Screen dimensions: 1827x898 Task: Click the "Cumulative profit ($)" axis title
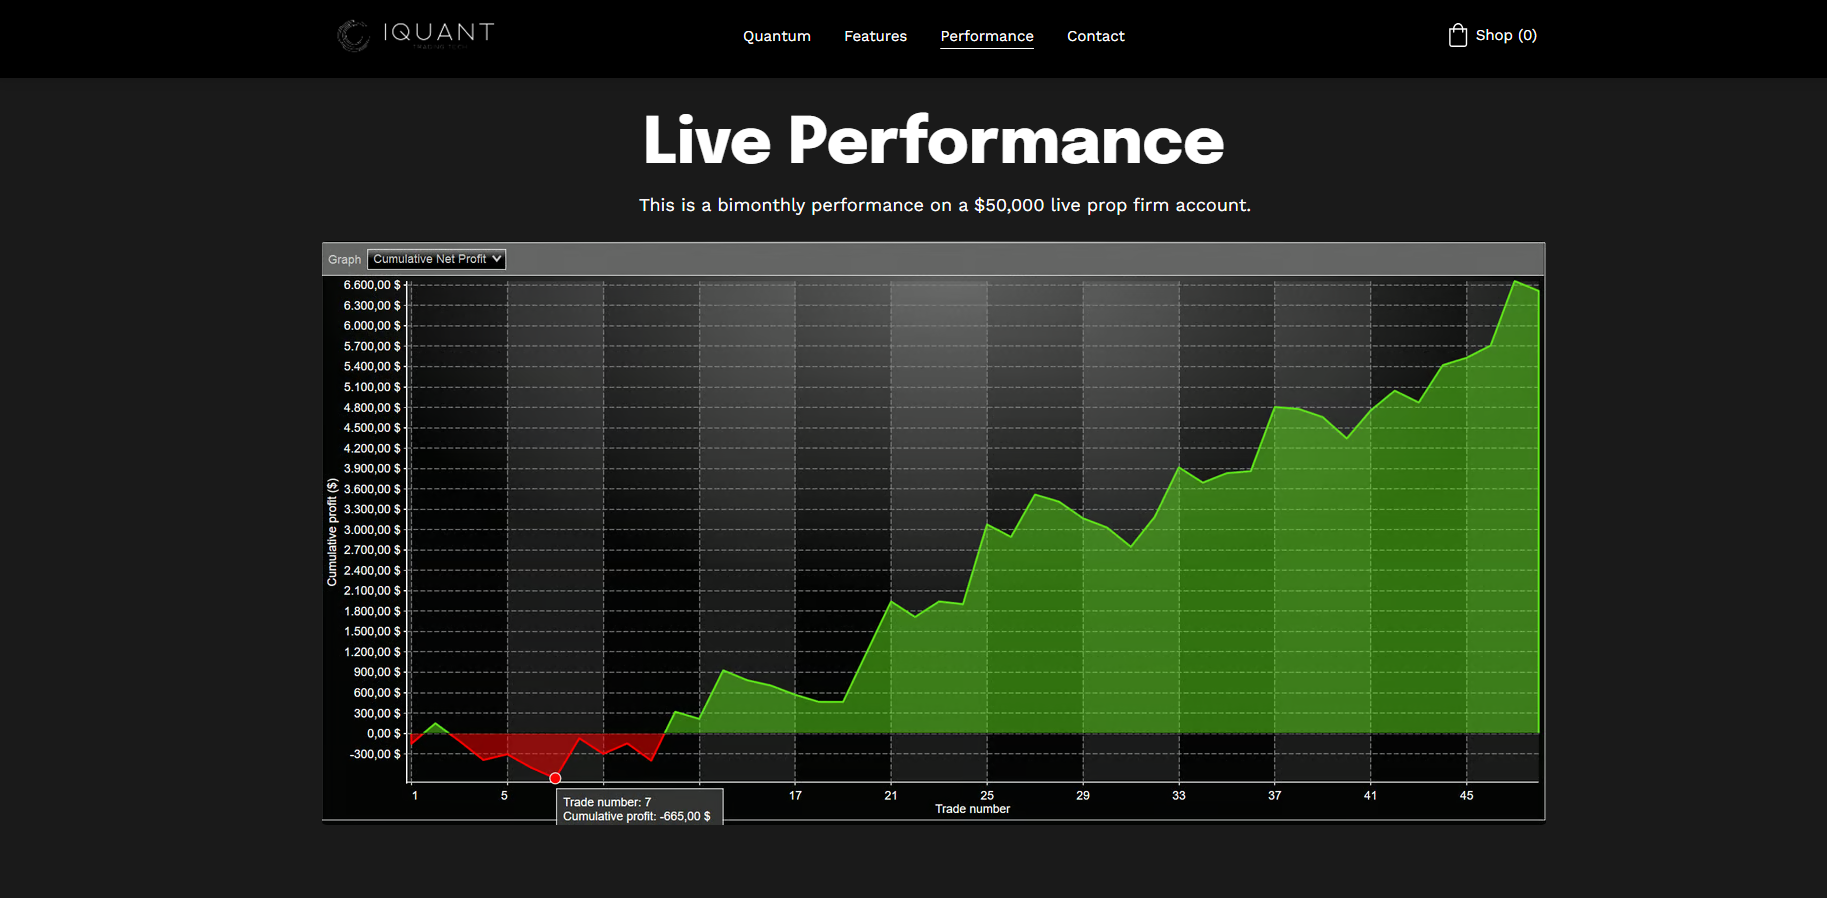[x=332, y=532]
